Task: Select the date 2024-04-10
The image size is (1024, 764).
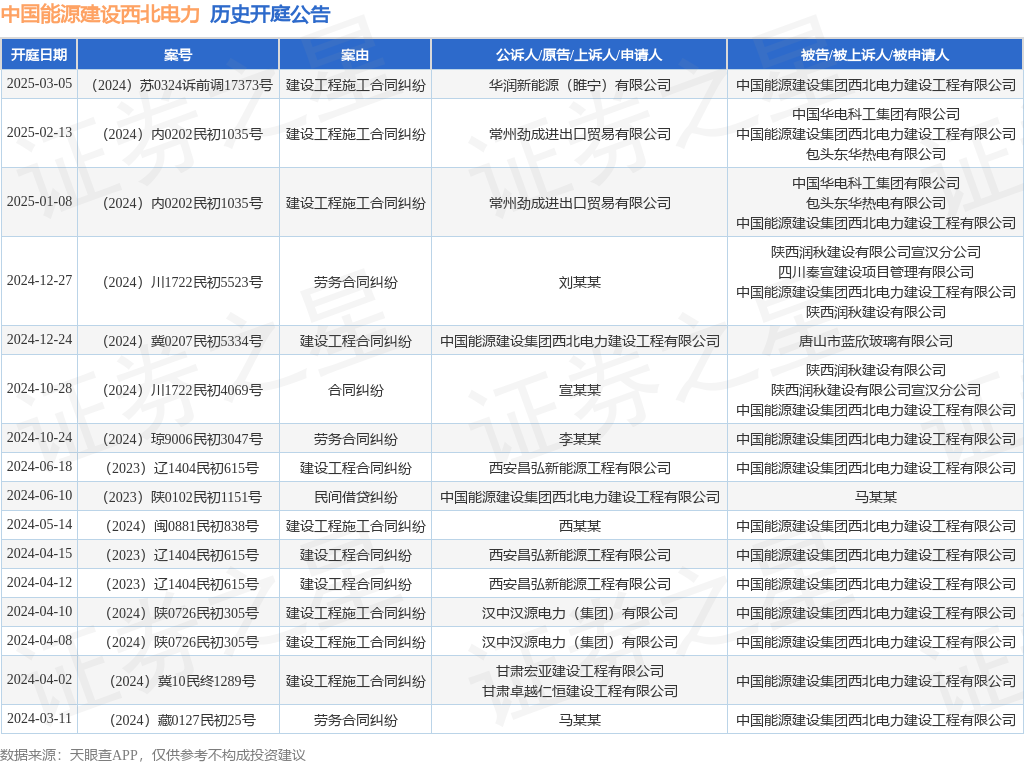Action: (x=39, y=612)
